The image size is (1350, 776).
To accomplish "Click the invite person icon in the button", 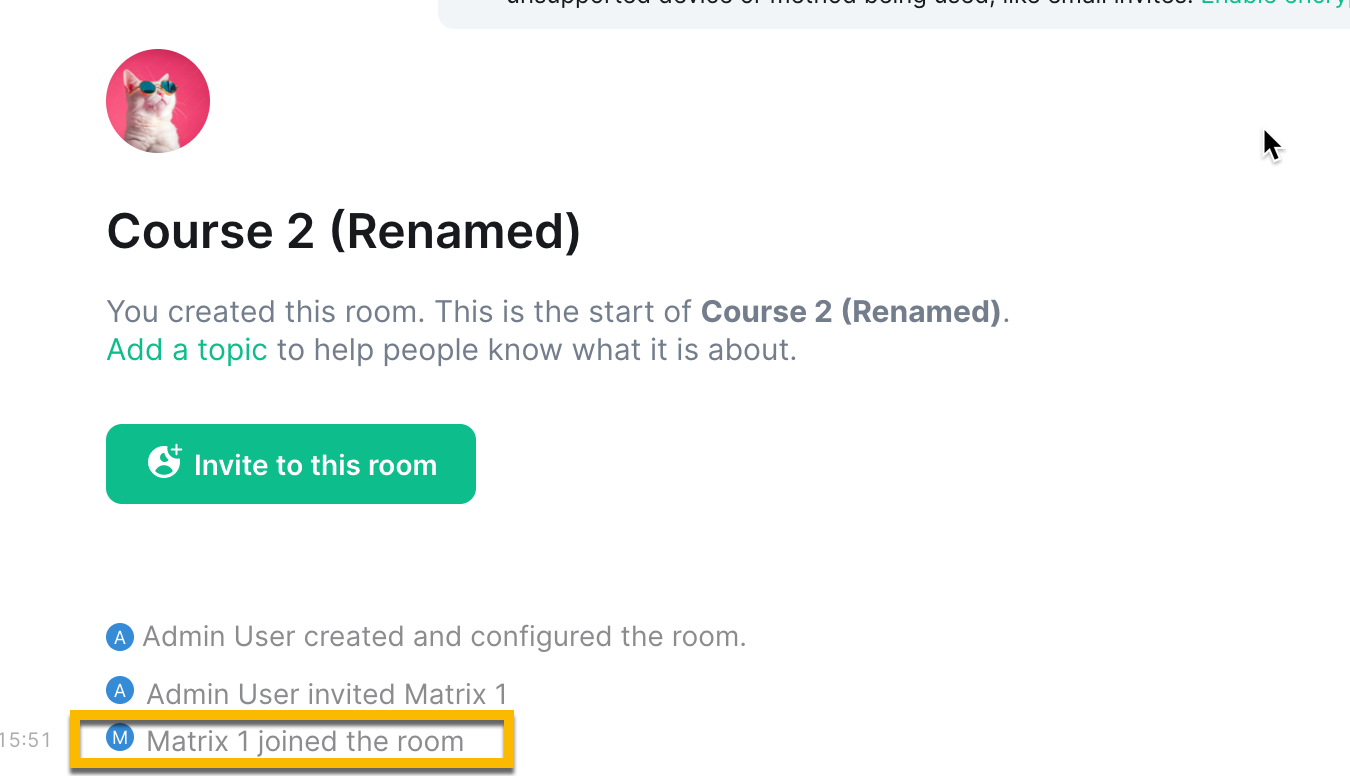I will click(164, 463).
